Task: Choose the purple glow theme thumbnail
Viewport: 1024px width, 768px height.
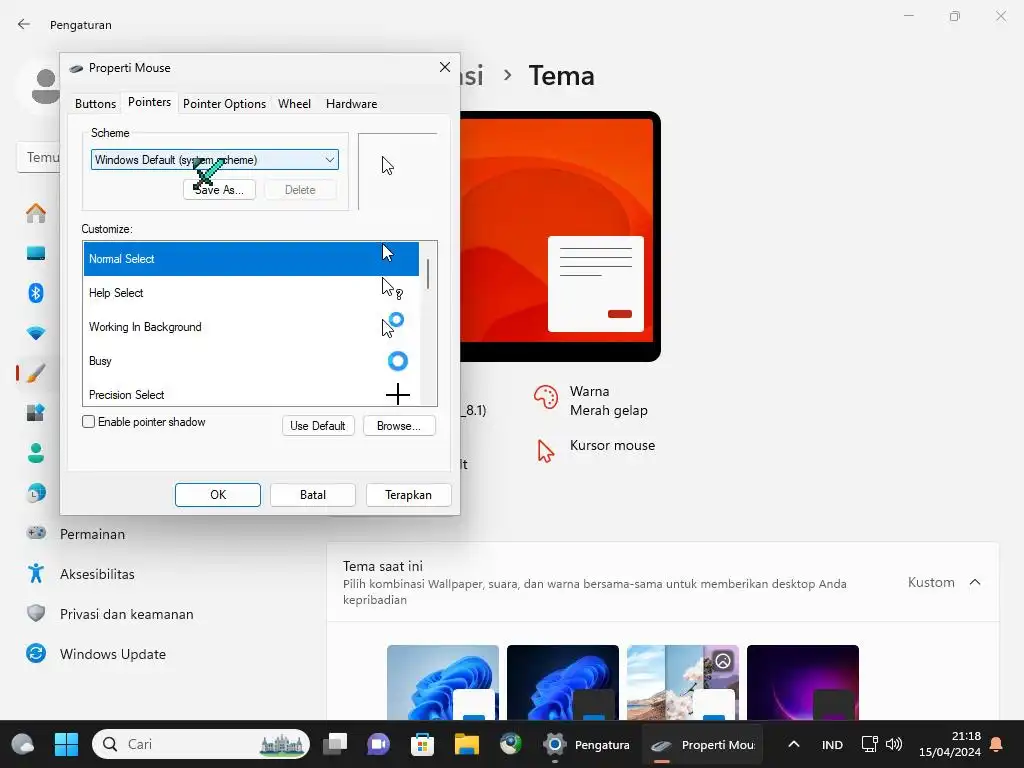Action: (x=803, y=682)
